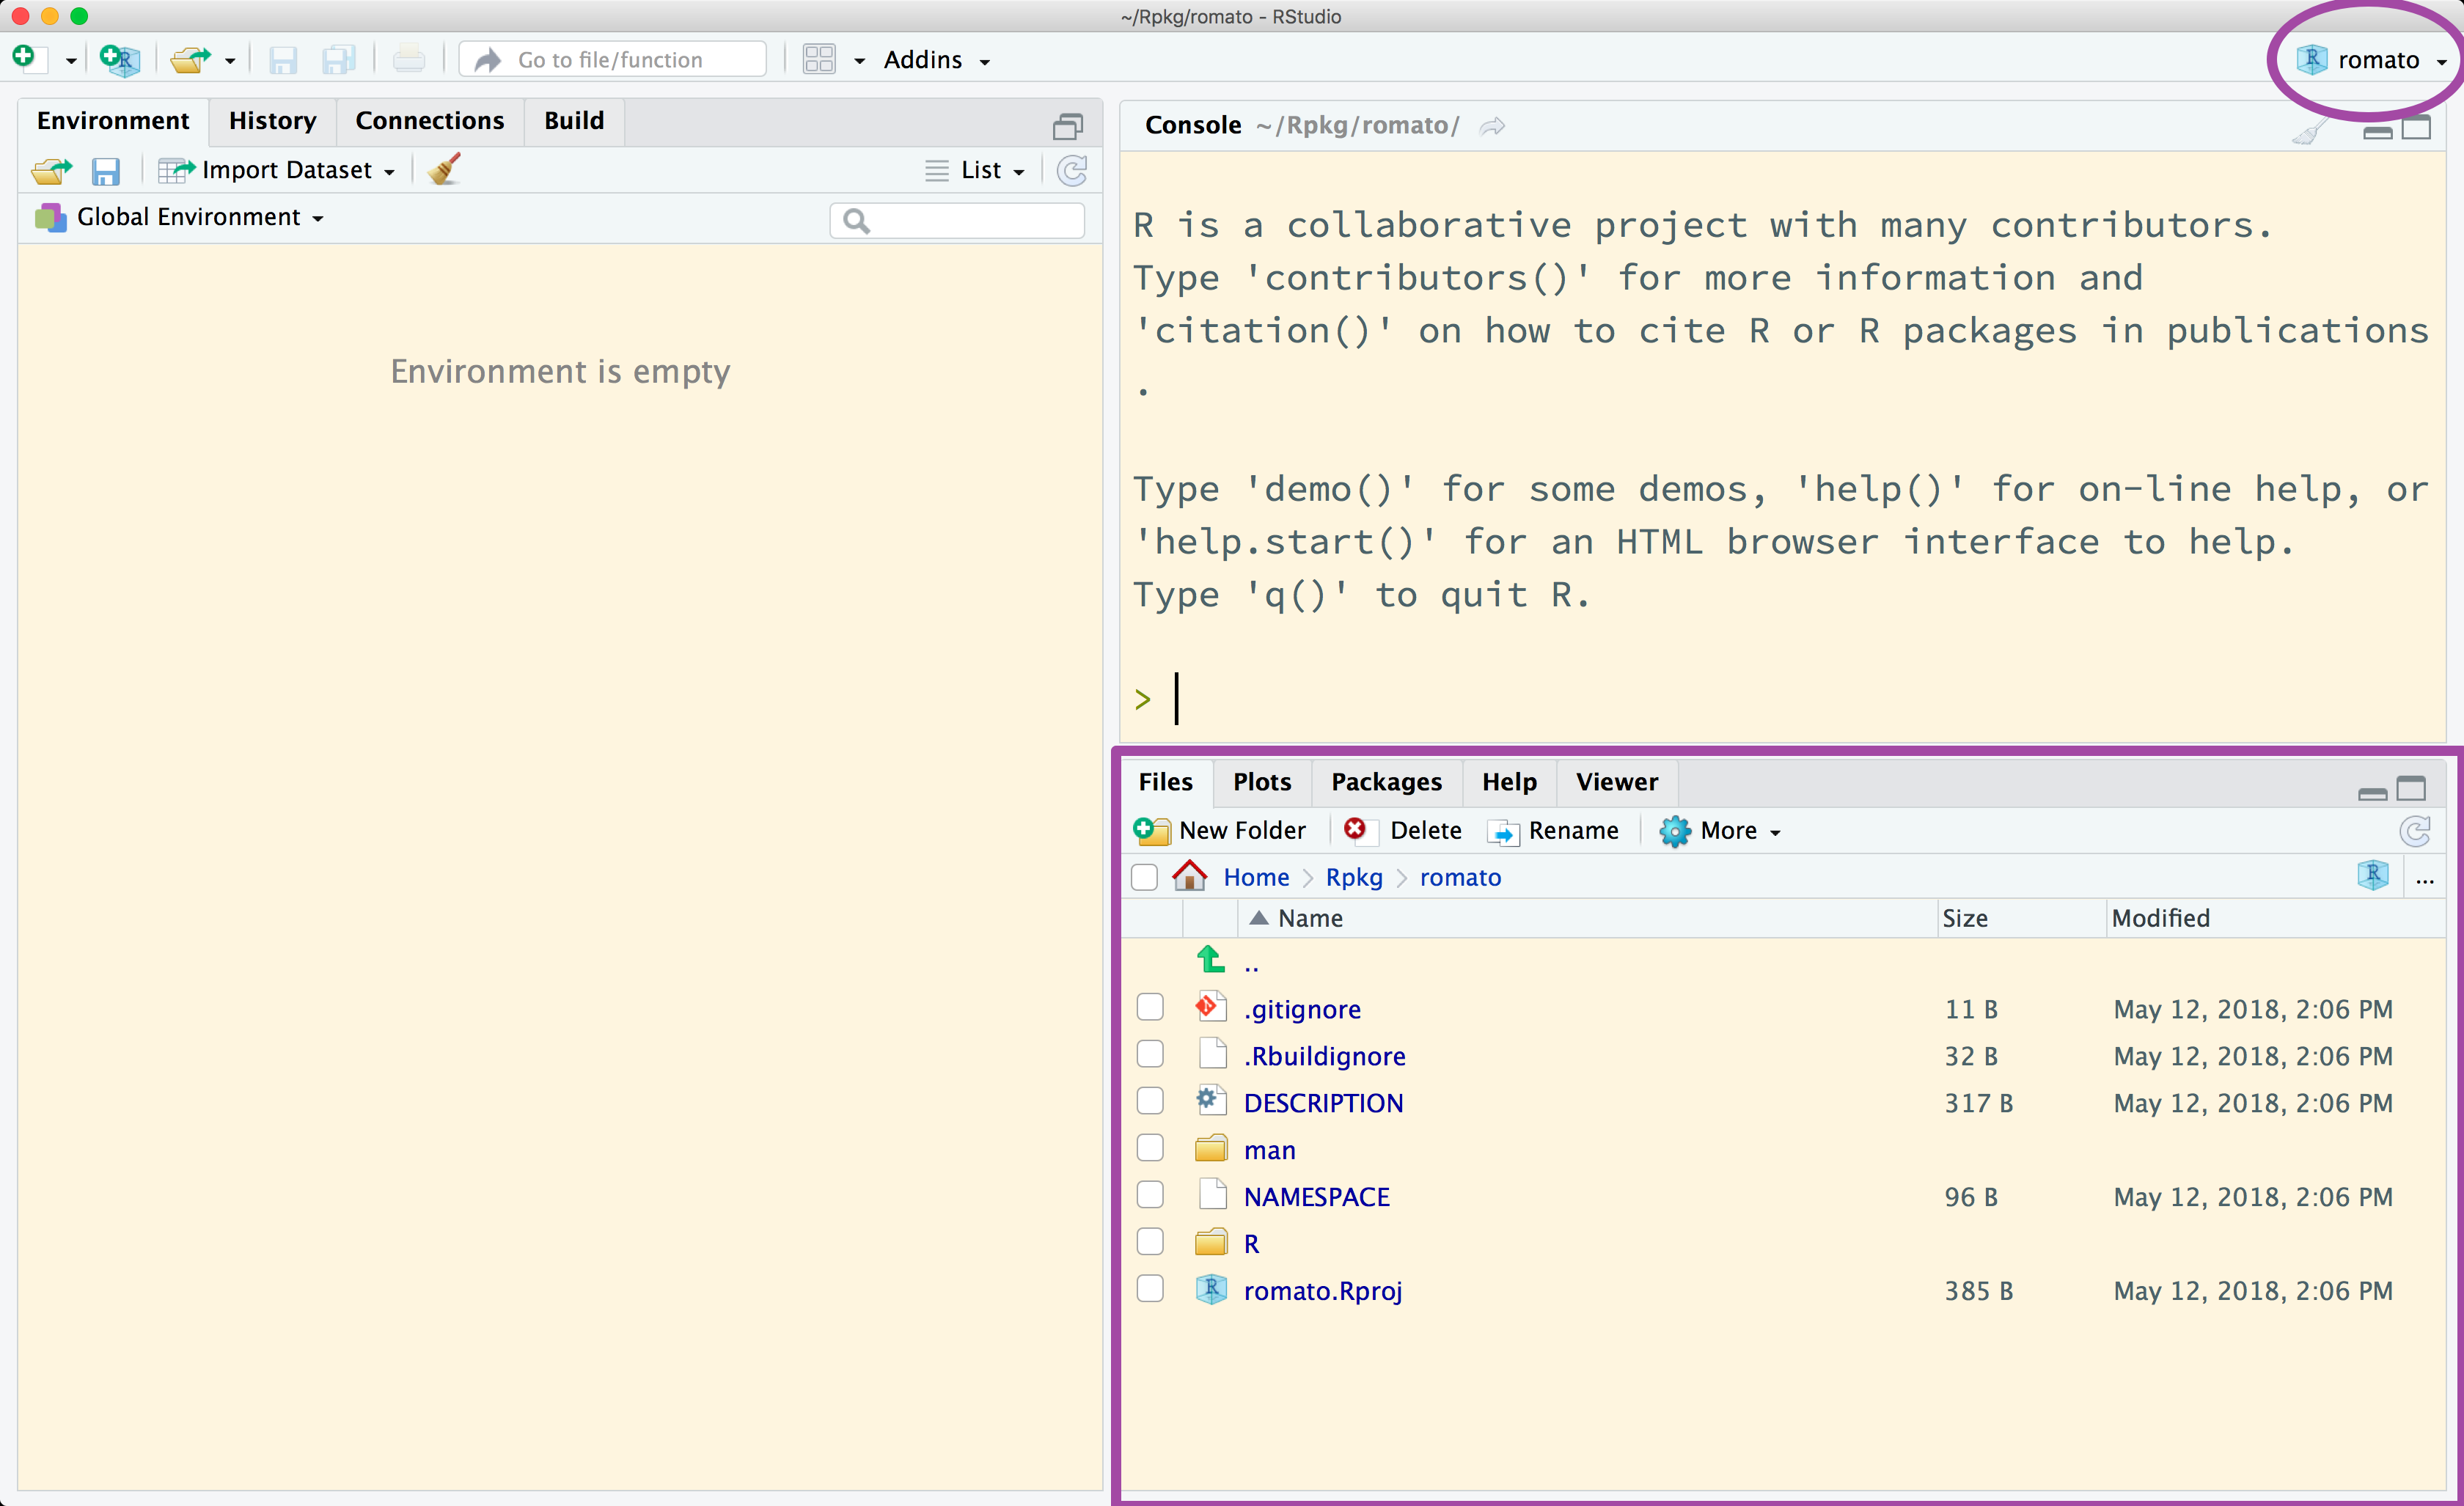This screenshot has width=2464, height=1506.
Task: Check the romato.Rproj file checkbox
Action: click(x=1150, y=1289)
